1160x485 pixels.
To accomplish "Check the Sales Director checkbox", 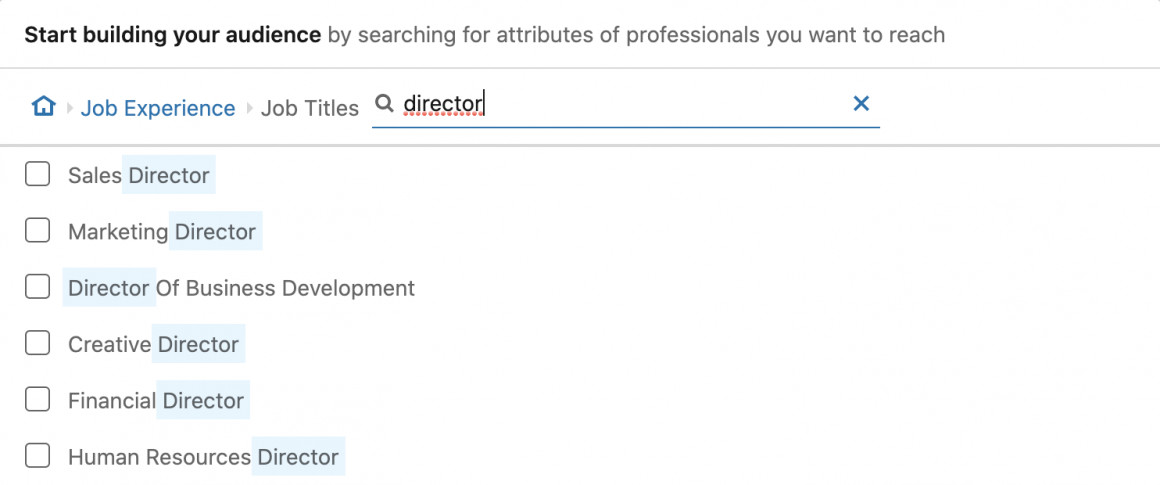I will coord(38,174).
